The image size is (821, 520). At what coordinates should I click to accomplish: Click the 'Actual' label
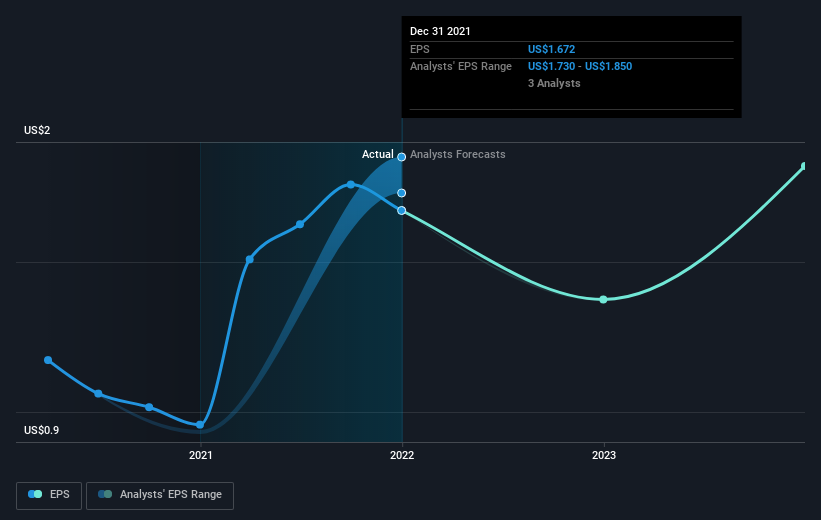[x=378, y=154]
